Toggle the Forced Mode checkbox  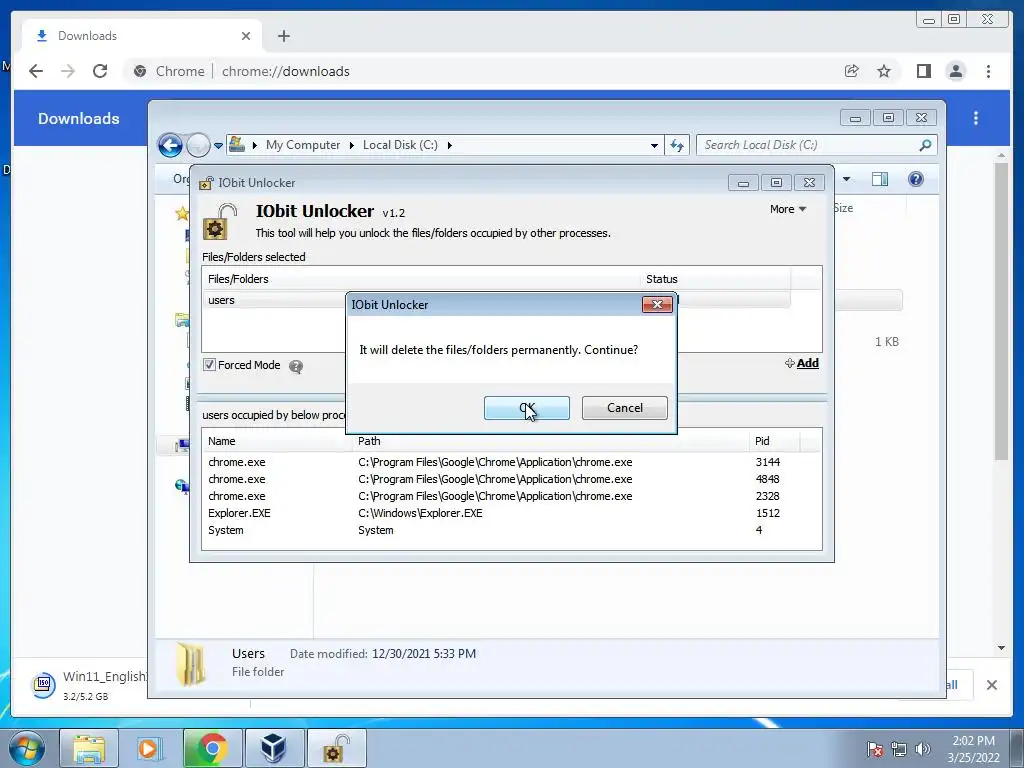(x=209, y=365)
